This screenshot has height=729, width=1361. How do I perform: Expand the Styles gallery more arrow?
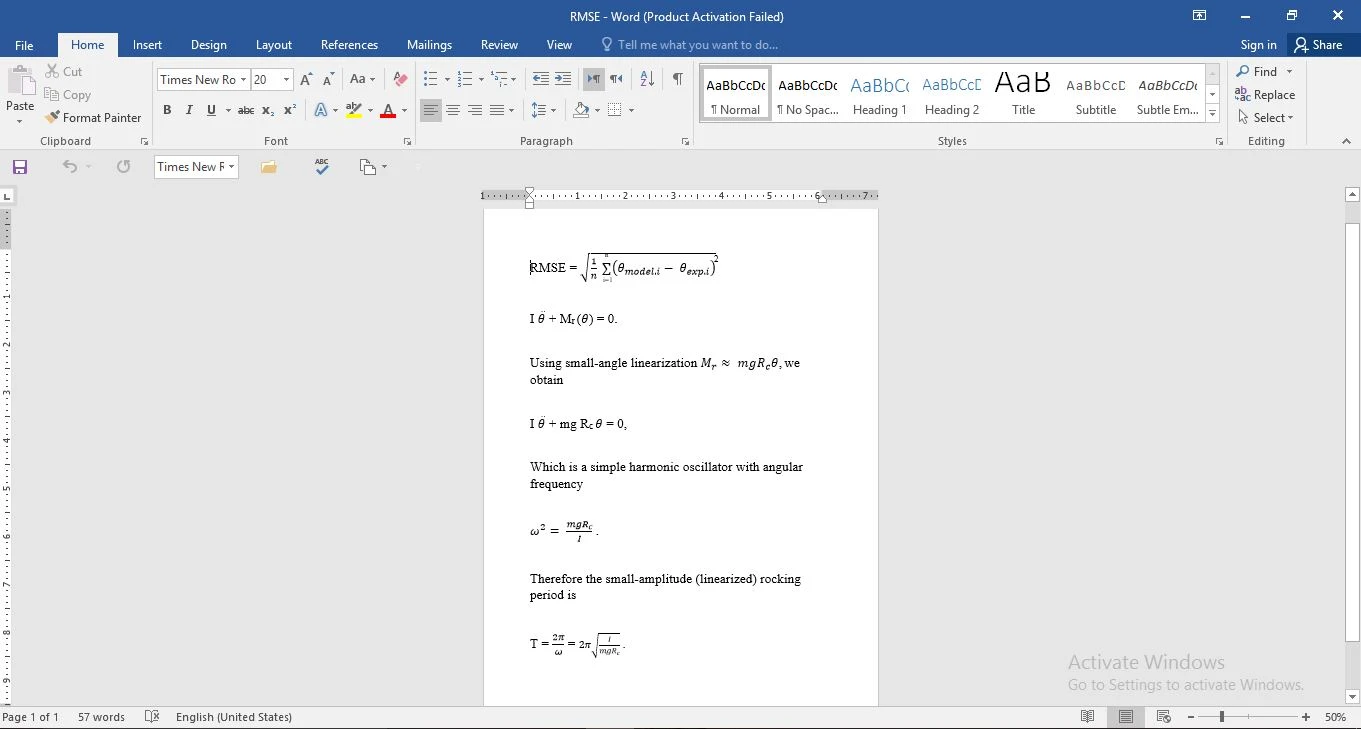coord(1213,114)
